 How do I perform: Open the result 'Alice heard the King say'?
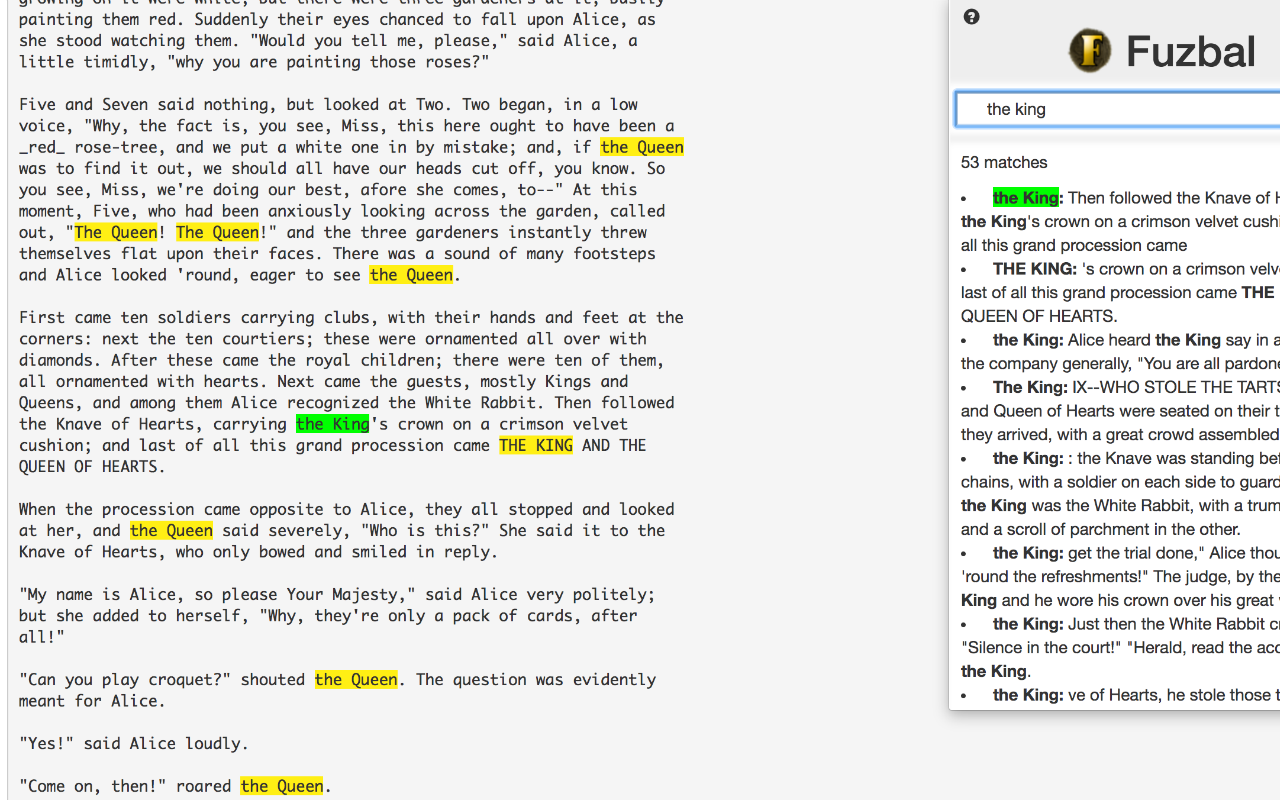(x=1120, y=351)
